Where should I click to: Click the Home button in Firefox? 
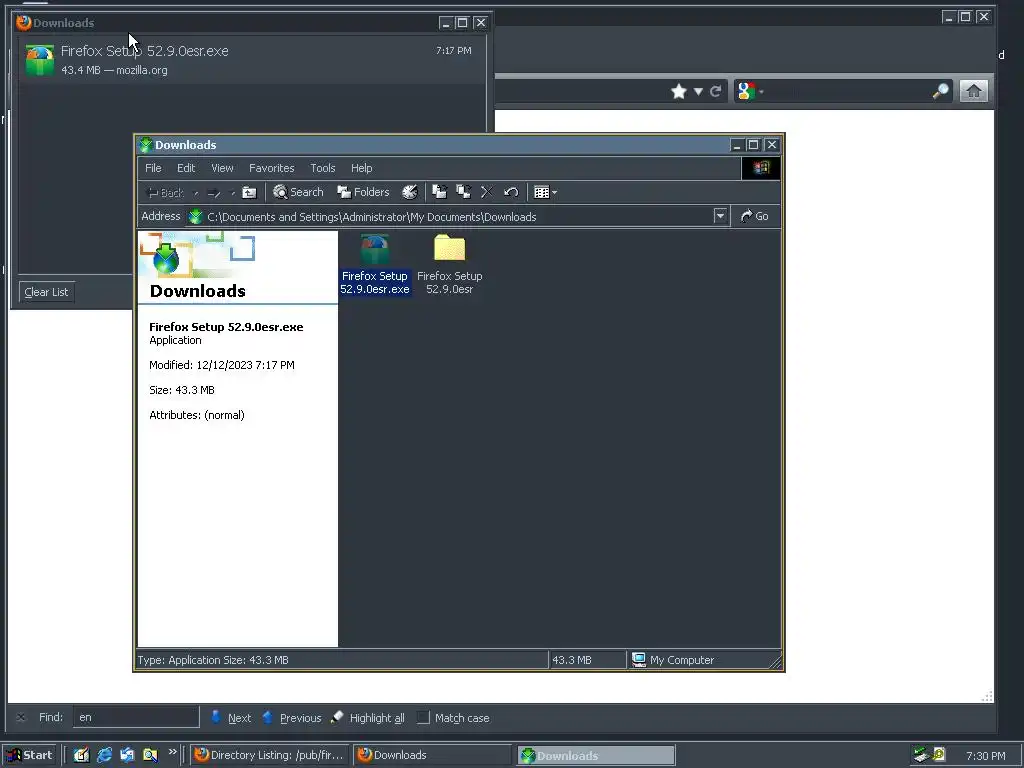974,91
